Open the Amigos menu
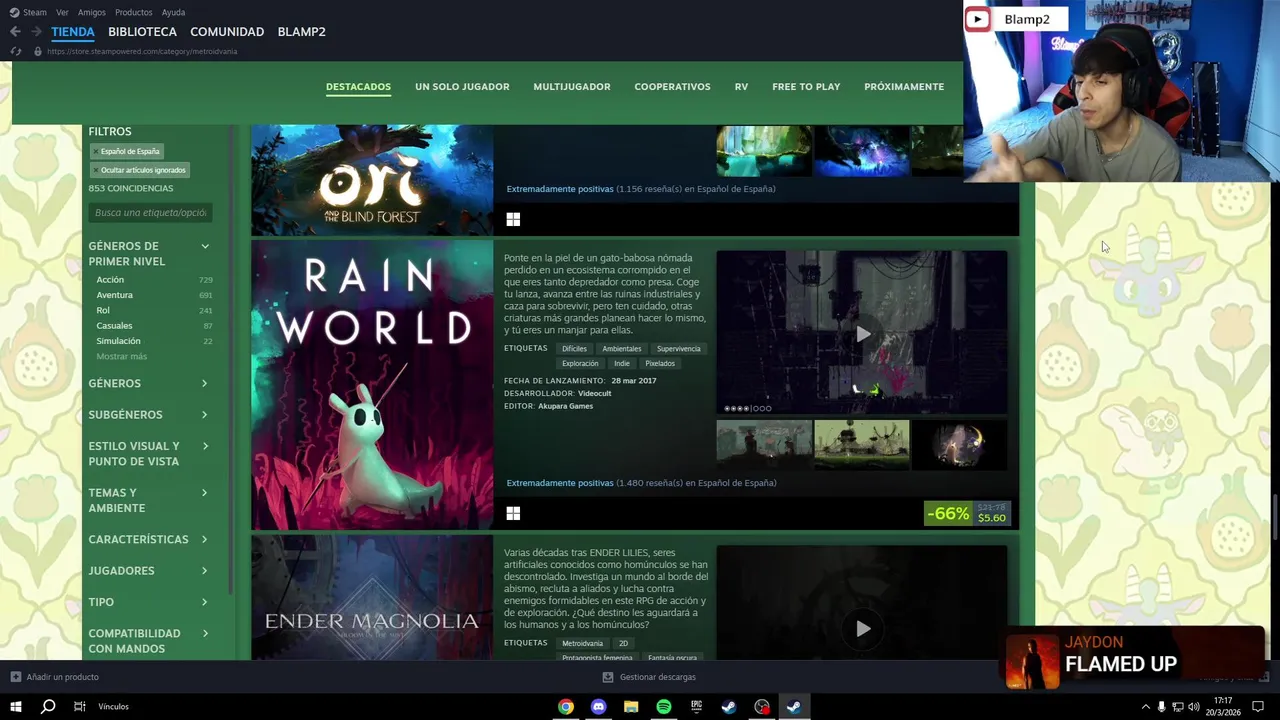The height and width of the screenshot is (720, 1280). coord(92,12)
